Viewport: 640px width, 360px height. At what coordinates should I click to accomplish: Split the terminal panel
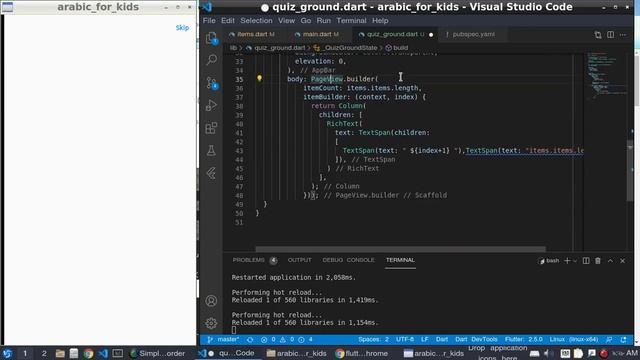tap(586, 261)
